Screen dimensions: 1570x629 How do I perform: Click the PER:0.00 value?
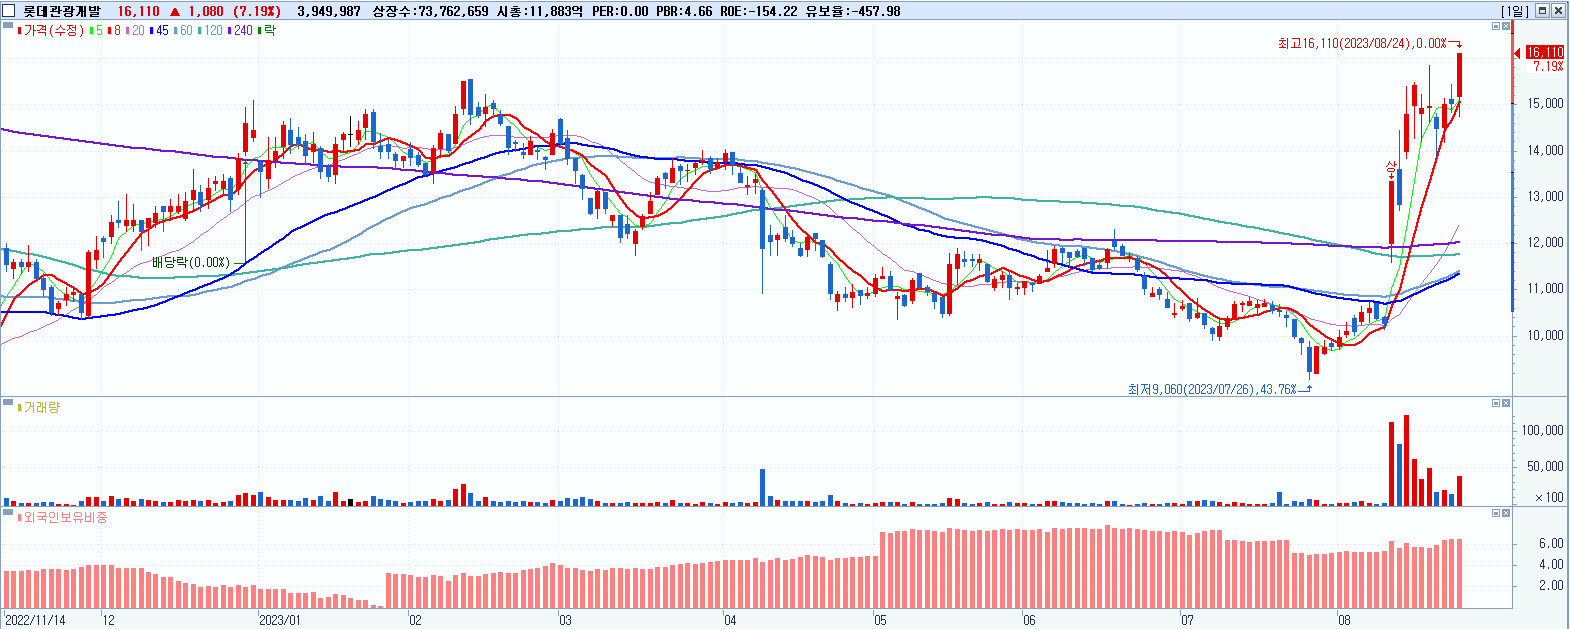click(x=620, y=11)
